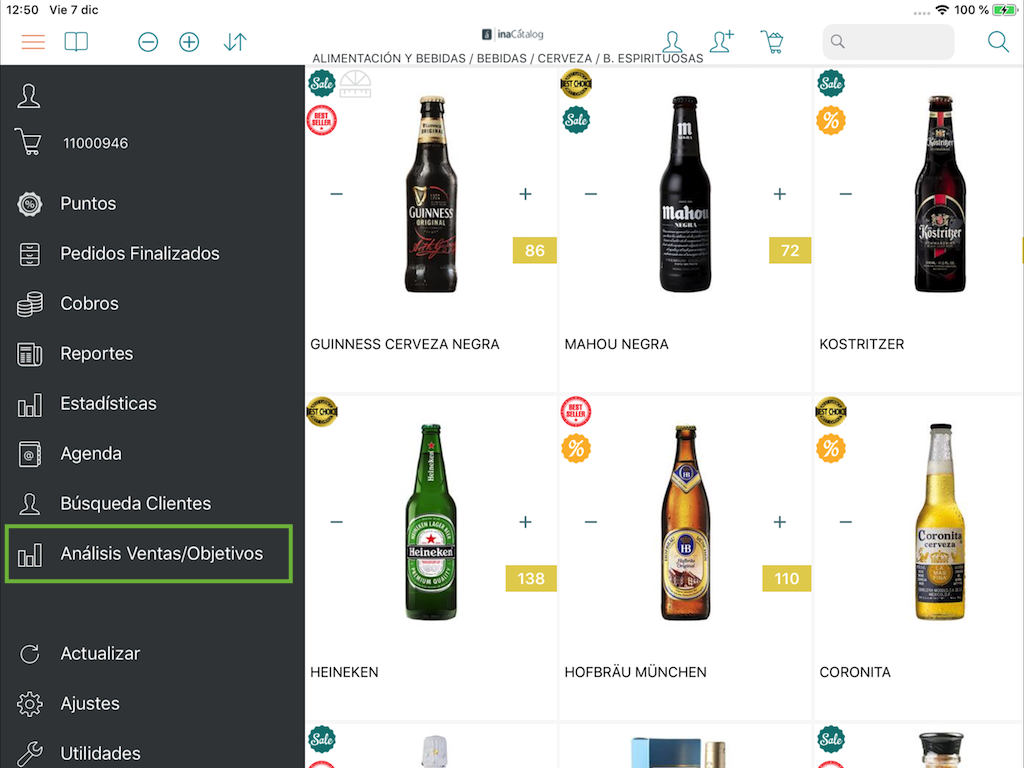Image resolution: width=1024 pixels, height=768 pixels.
Task: Click the Cobros coins icon
Action: pos(29,304)
